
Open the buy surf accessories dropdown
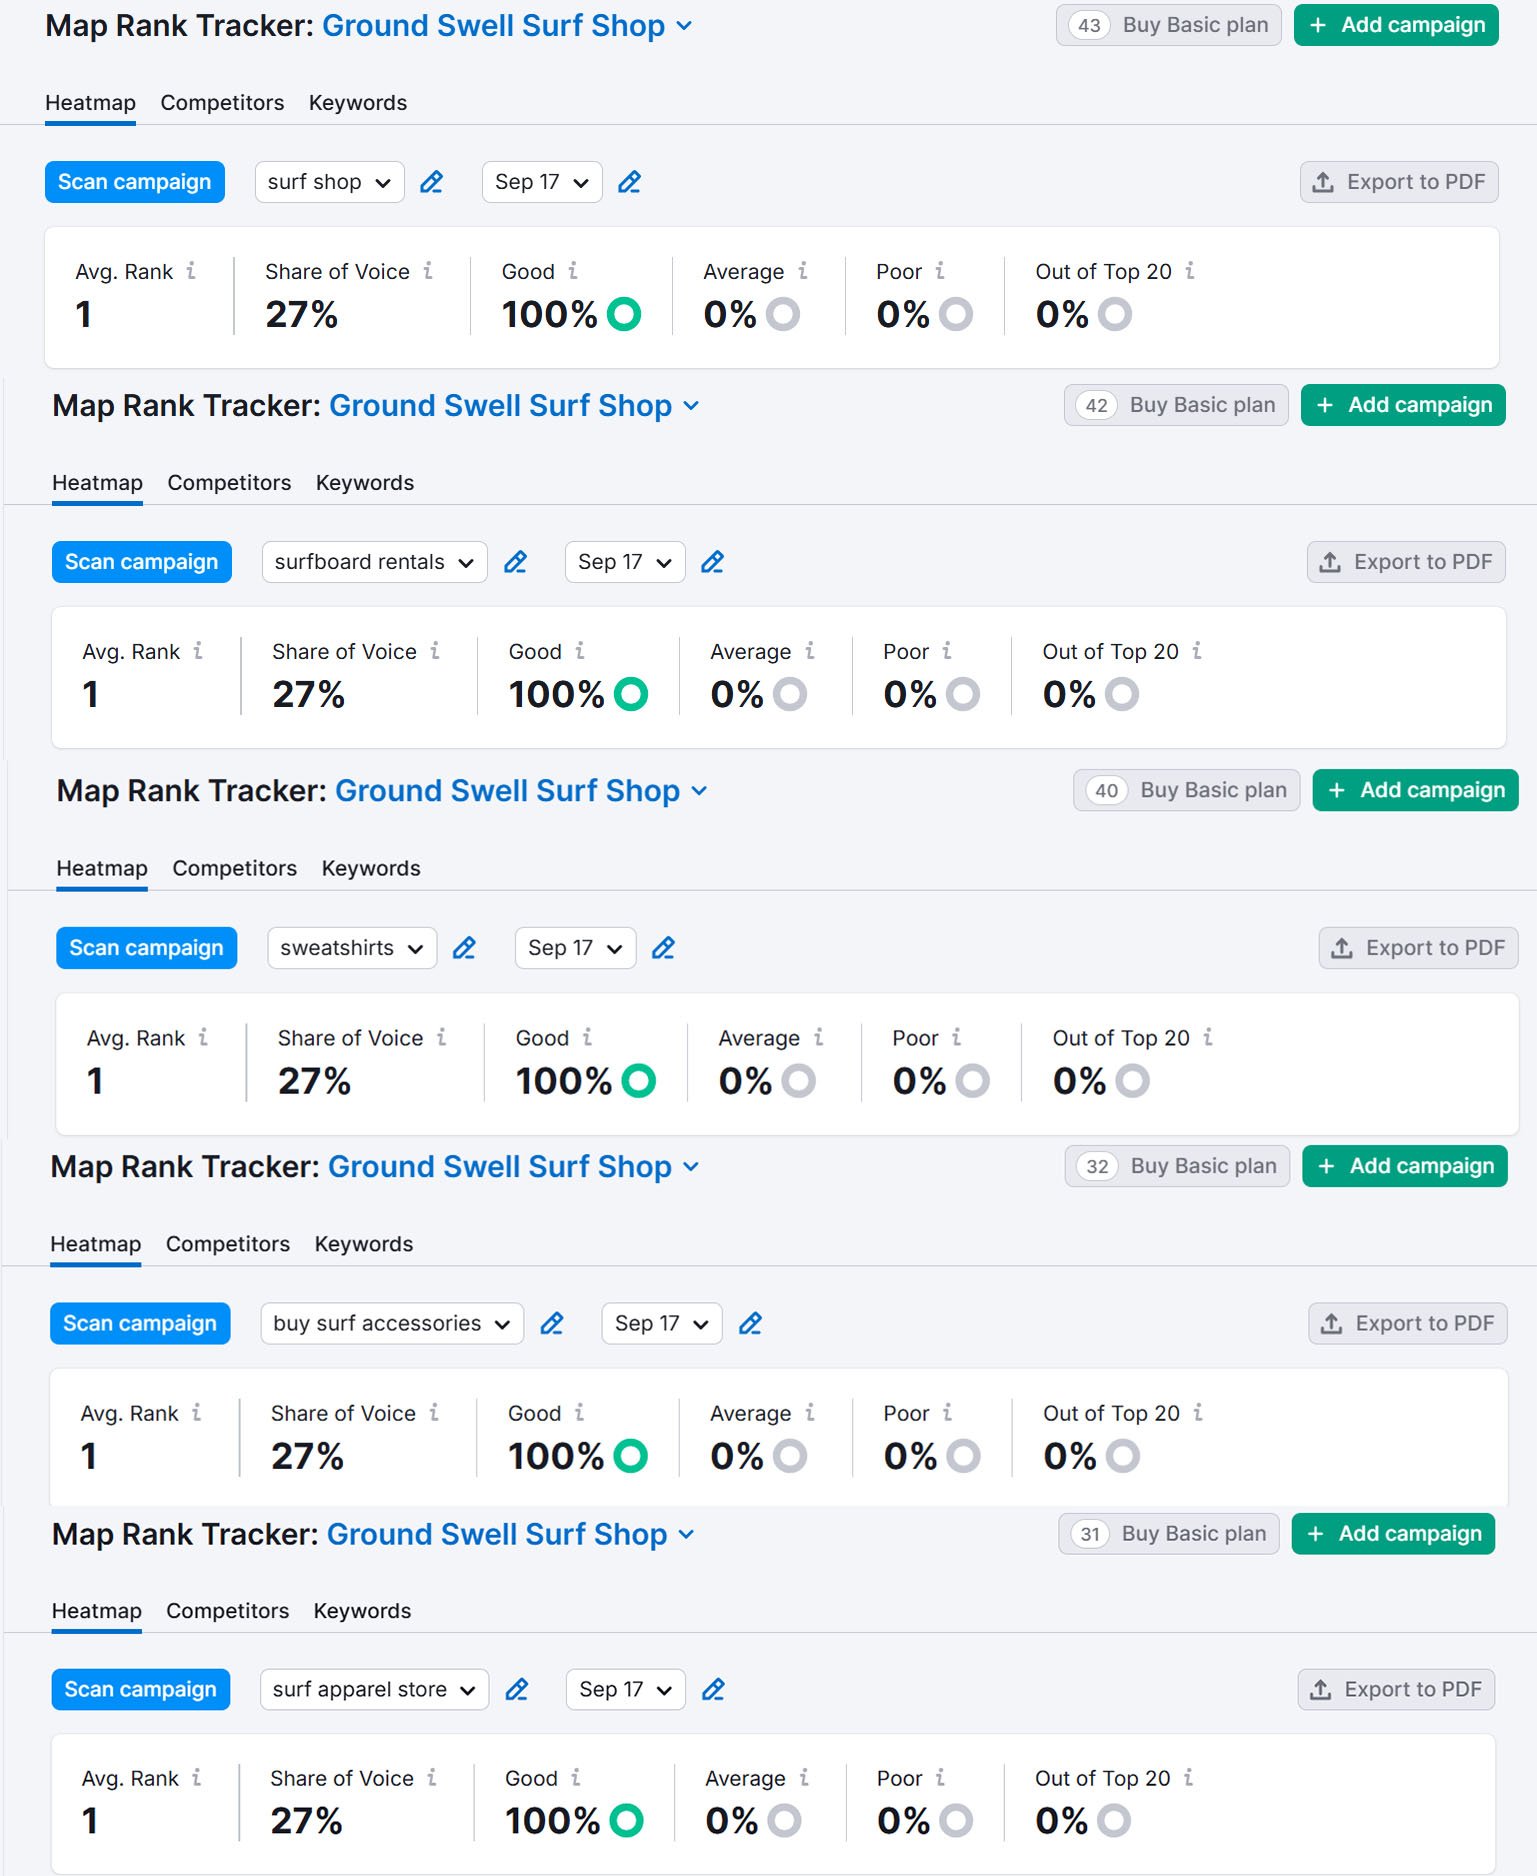(391, 1324)
